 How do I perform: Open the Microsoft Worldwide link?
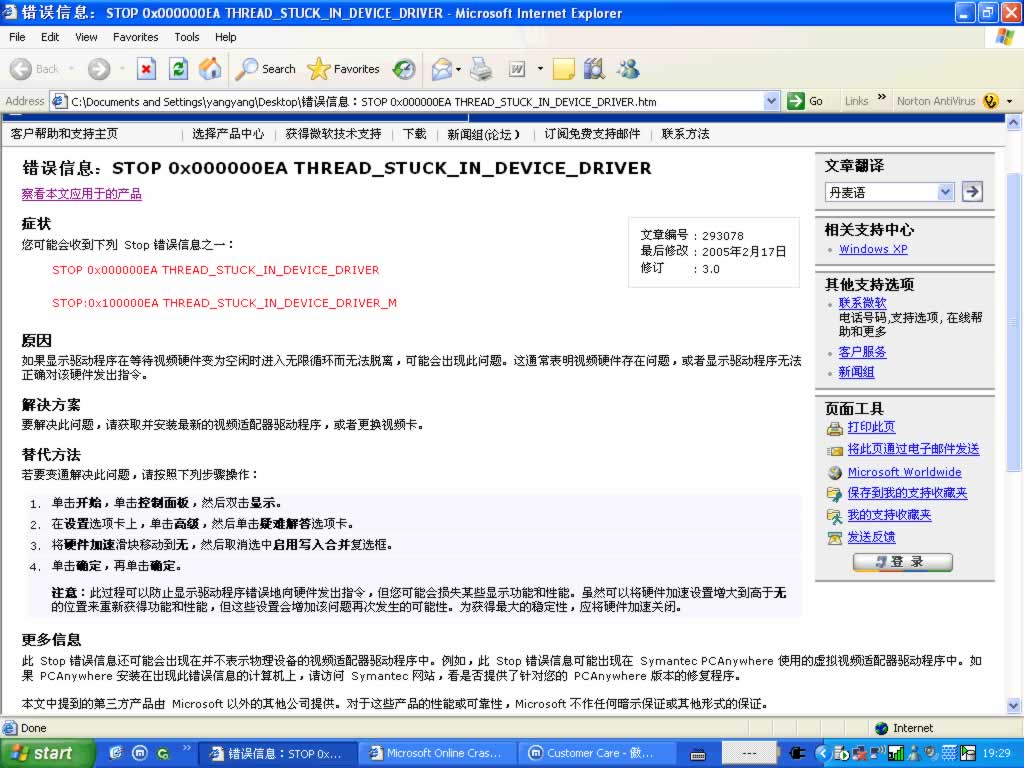click(904, 472)
